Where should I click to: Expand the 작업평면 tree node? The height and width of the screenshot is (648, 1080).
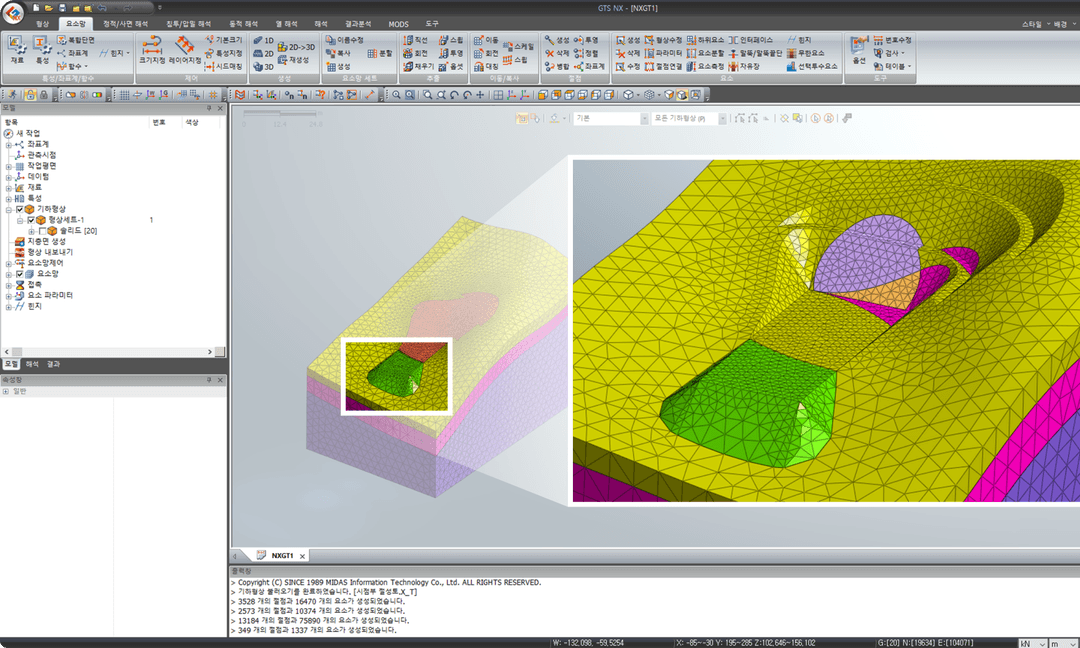tap(8, 166)
